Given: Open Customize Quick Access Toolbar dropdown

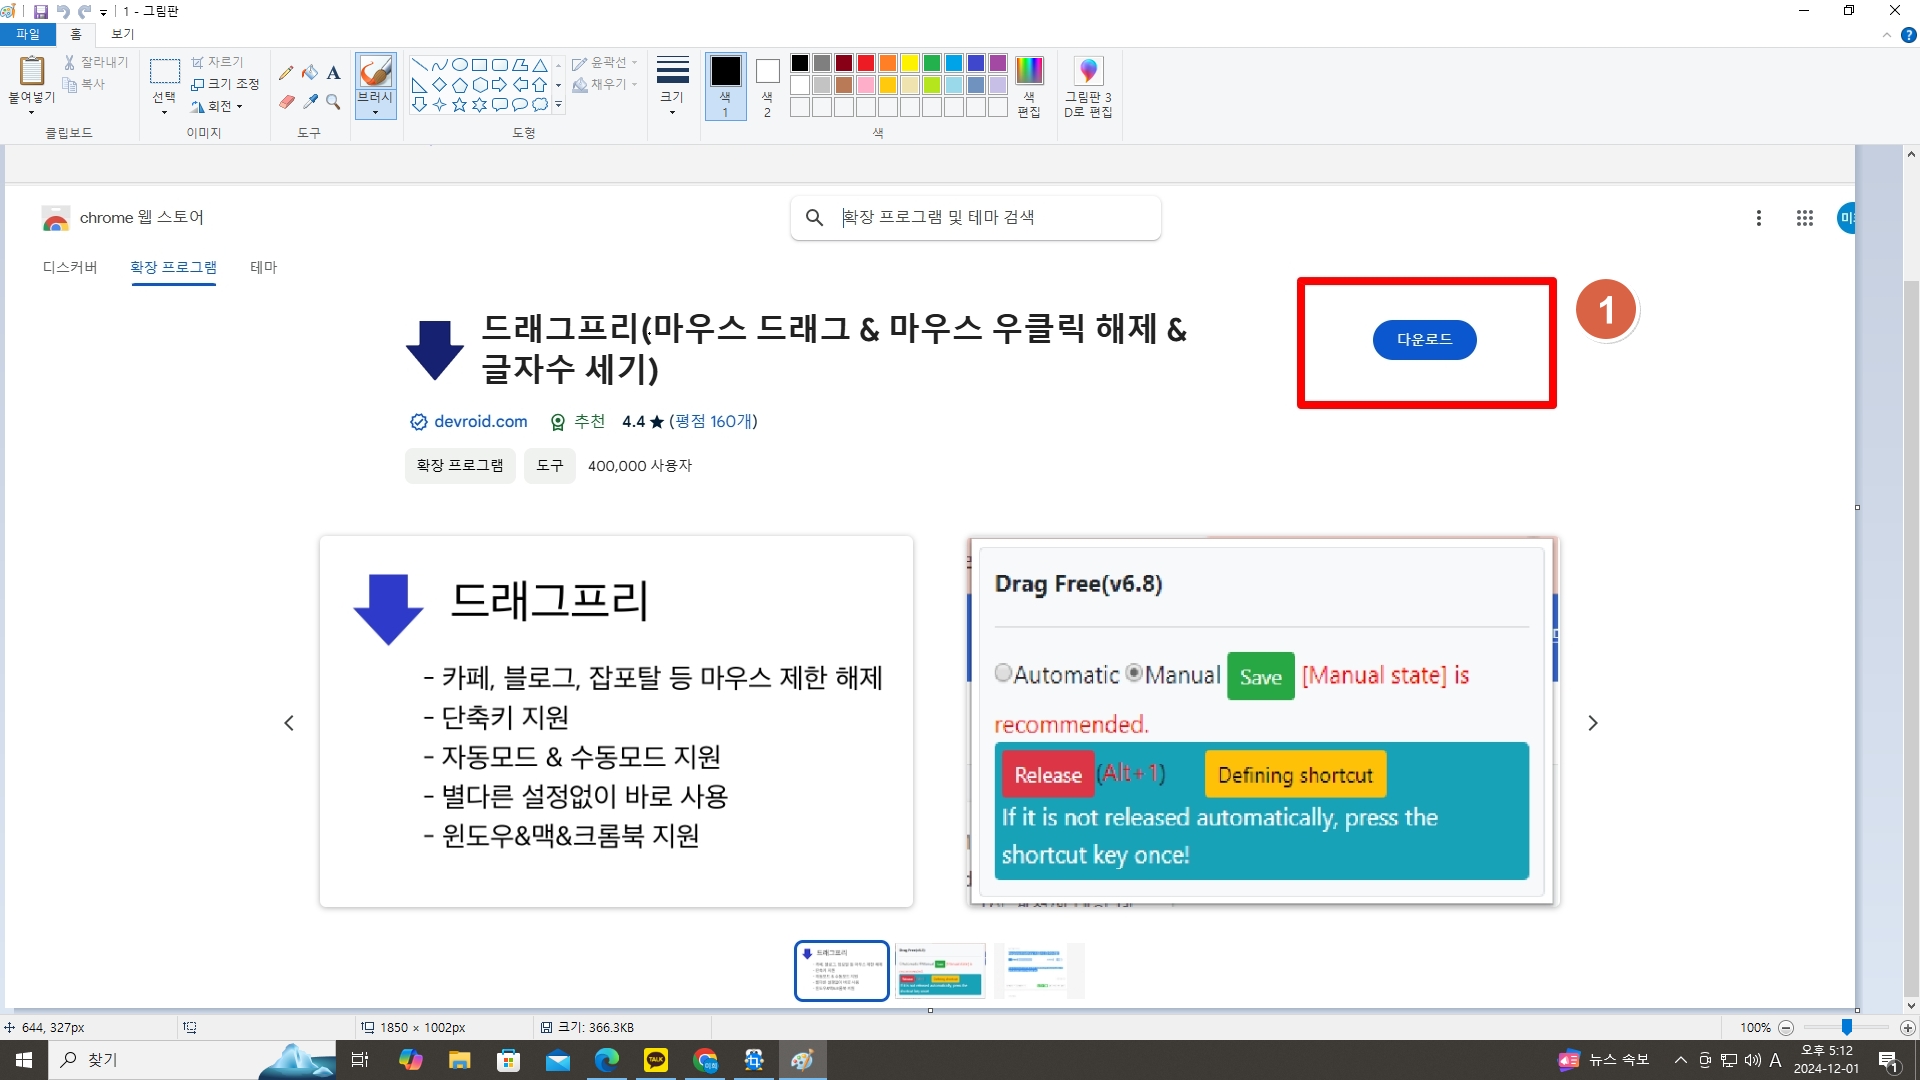Looking at the screenshot, I should tap(104, 12).
